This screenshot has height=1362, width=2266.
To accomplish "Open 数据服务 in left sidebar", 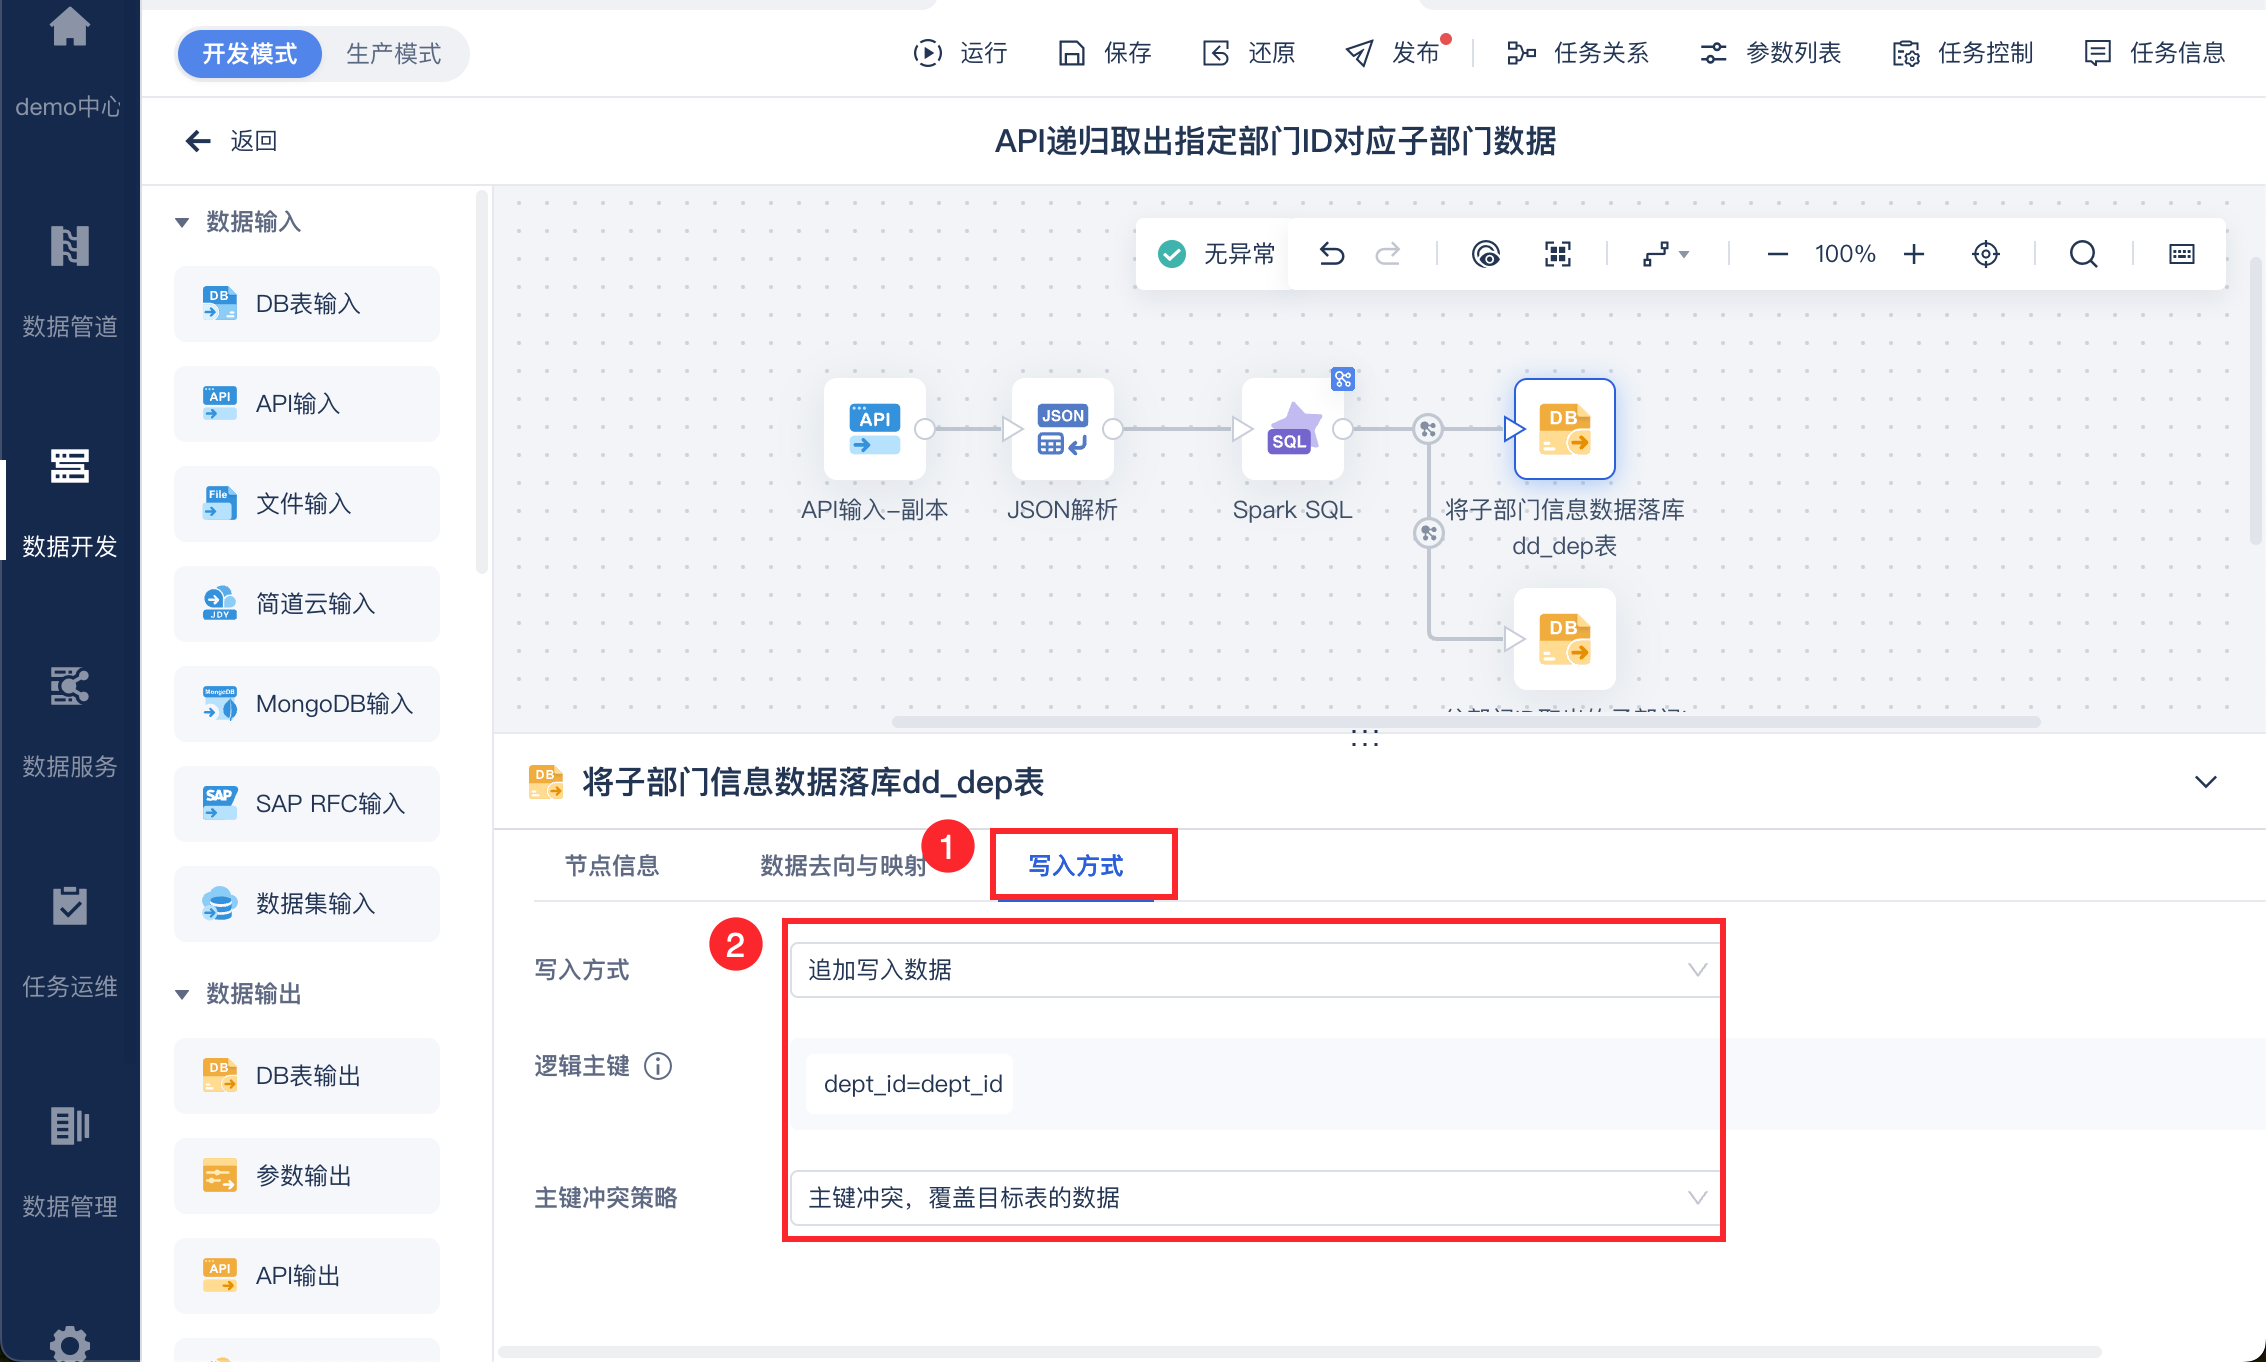I will coord(70,722).
